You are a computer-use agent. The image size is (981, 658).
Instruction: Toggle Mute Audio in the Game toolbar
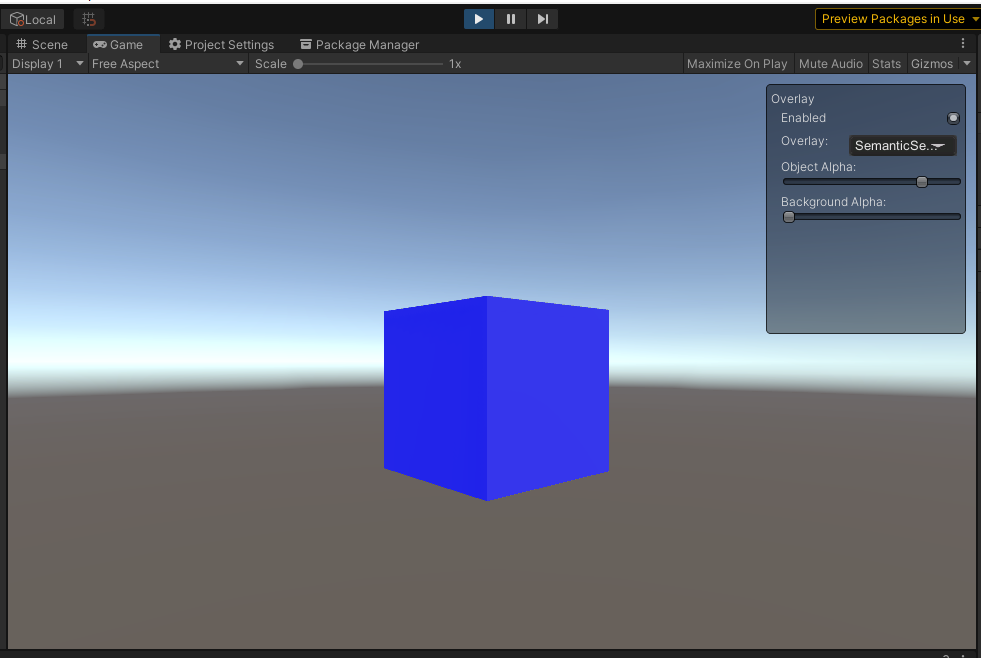[x=830, y=63]
